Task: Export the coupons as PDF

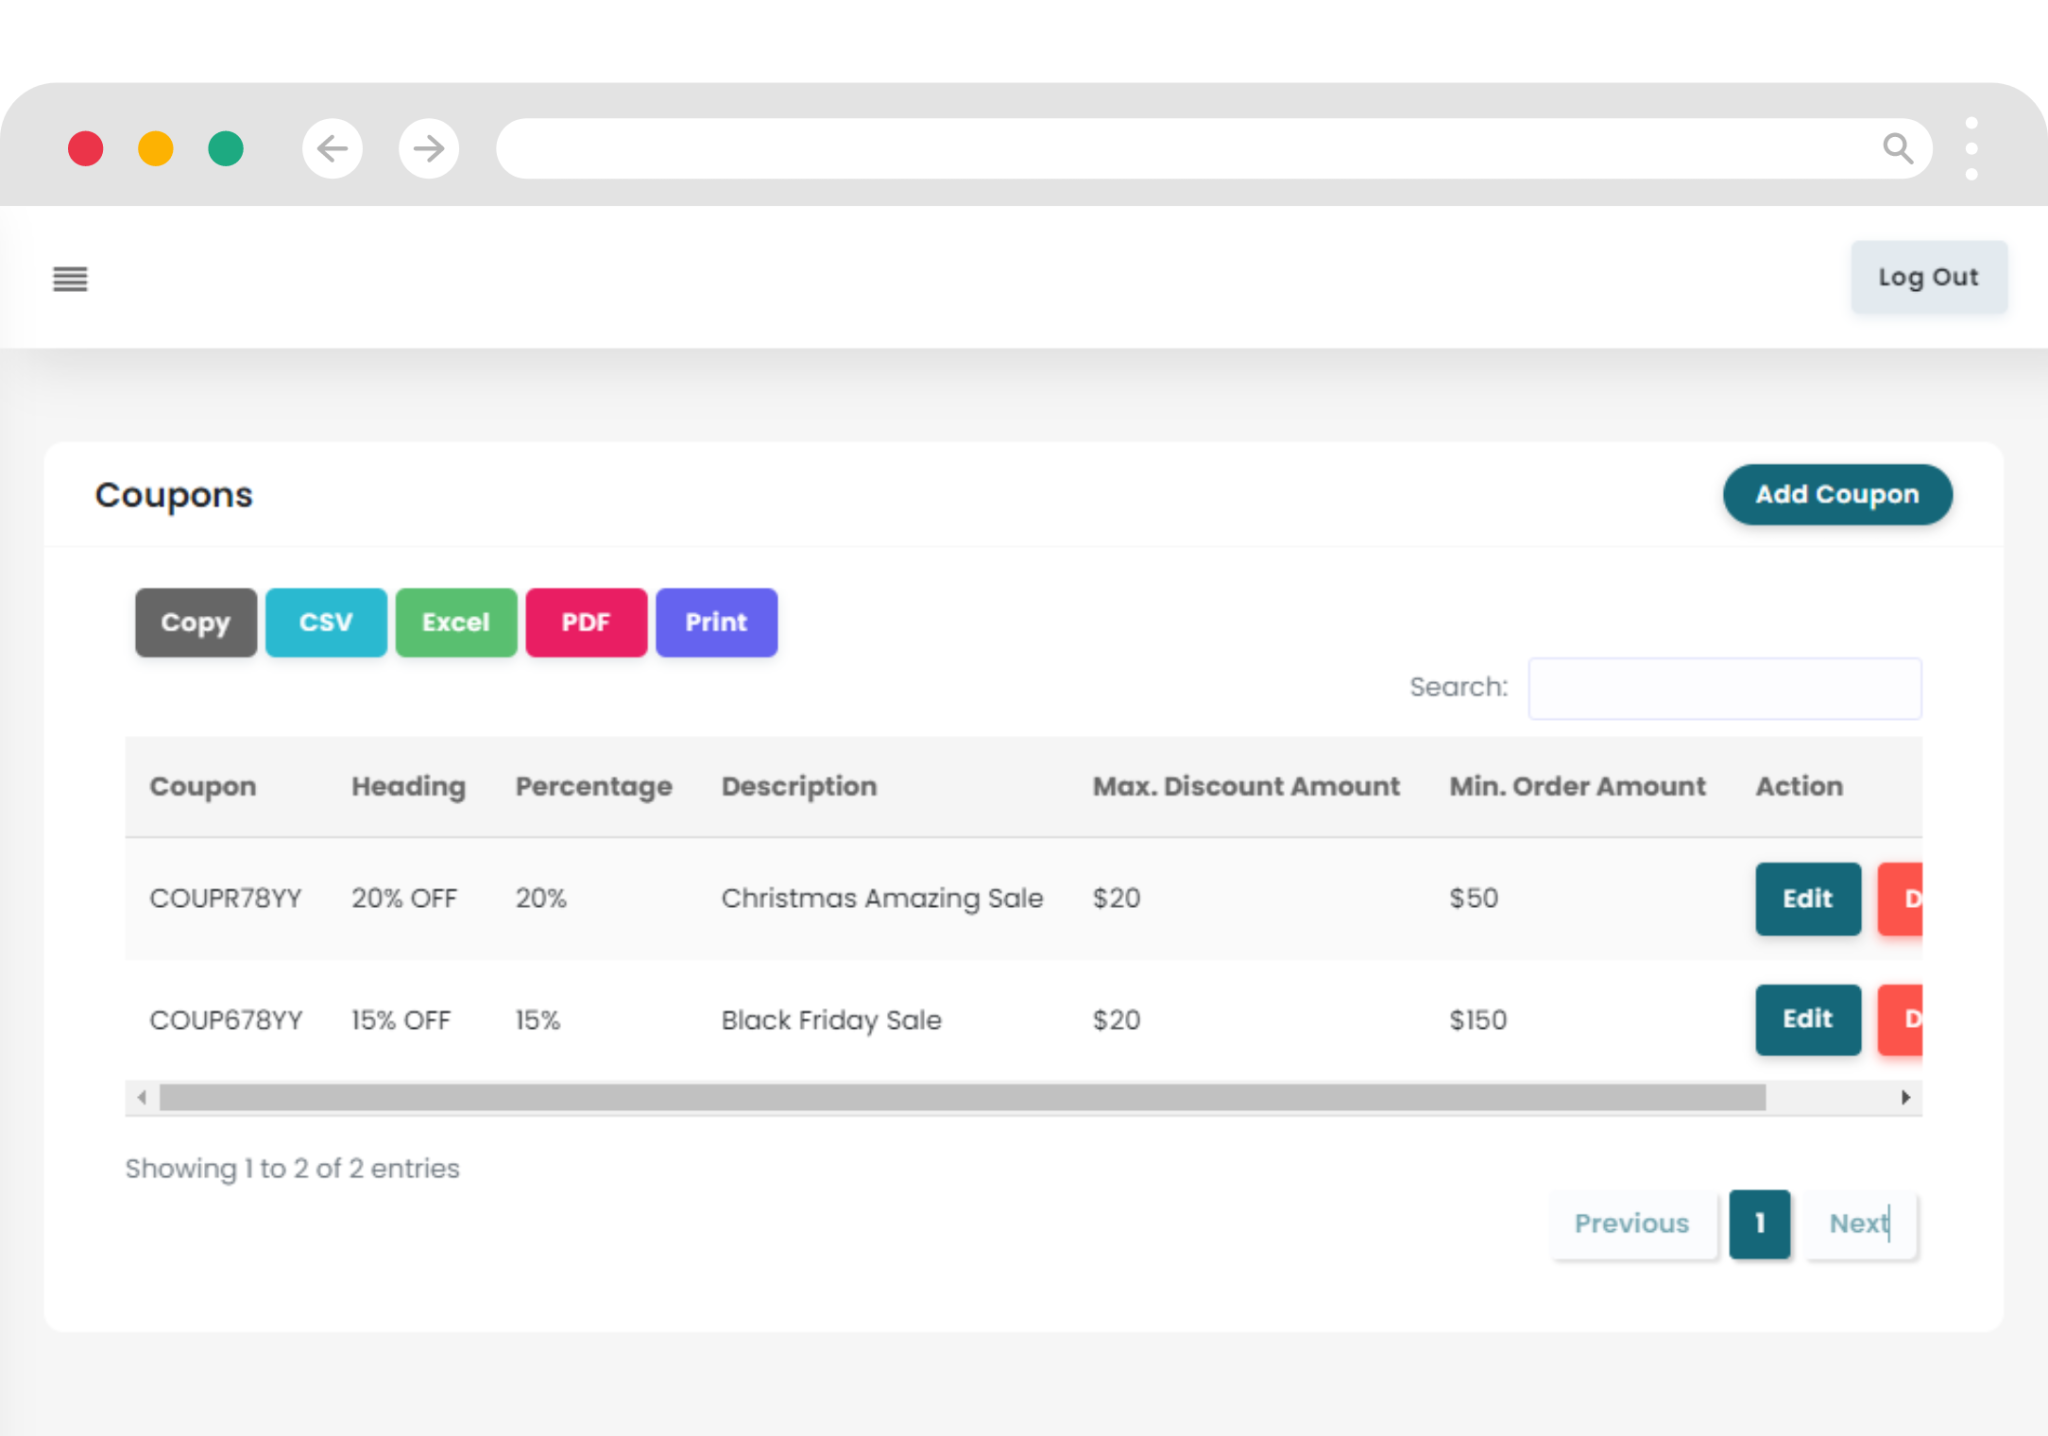Action: (x=586, y=622)
